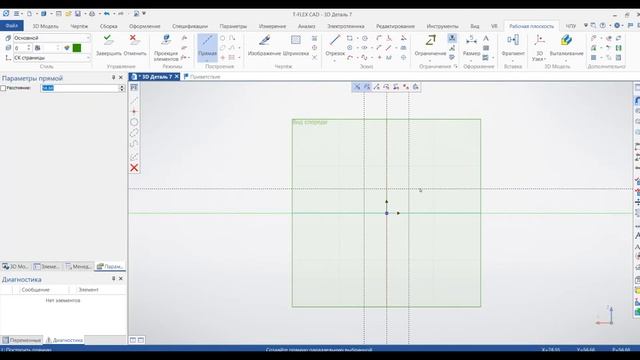640x360 pixels.
Task: Click the Завершить green checkmark button
Action: [109, 45]
